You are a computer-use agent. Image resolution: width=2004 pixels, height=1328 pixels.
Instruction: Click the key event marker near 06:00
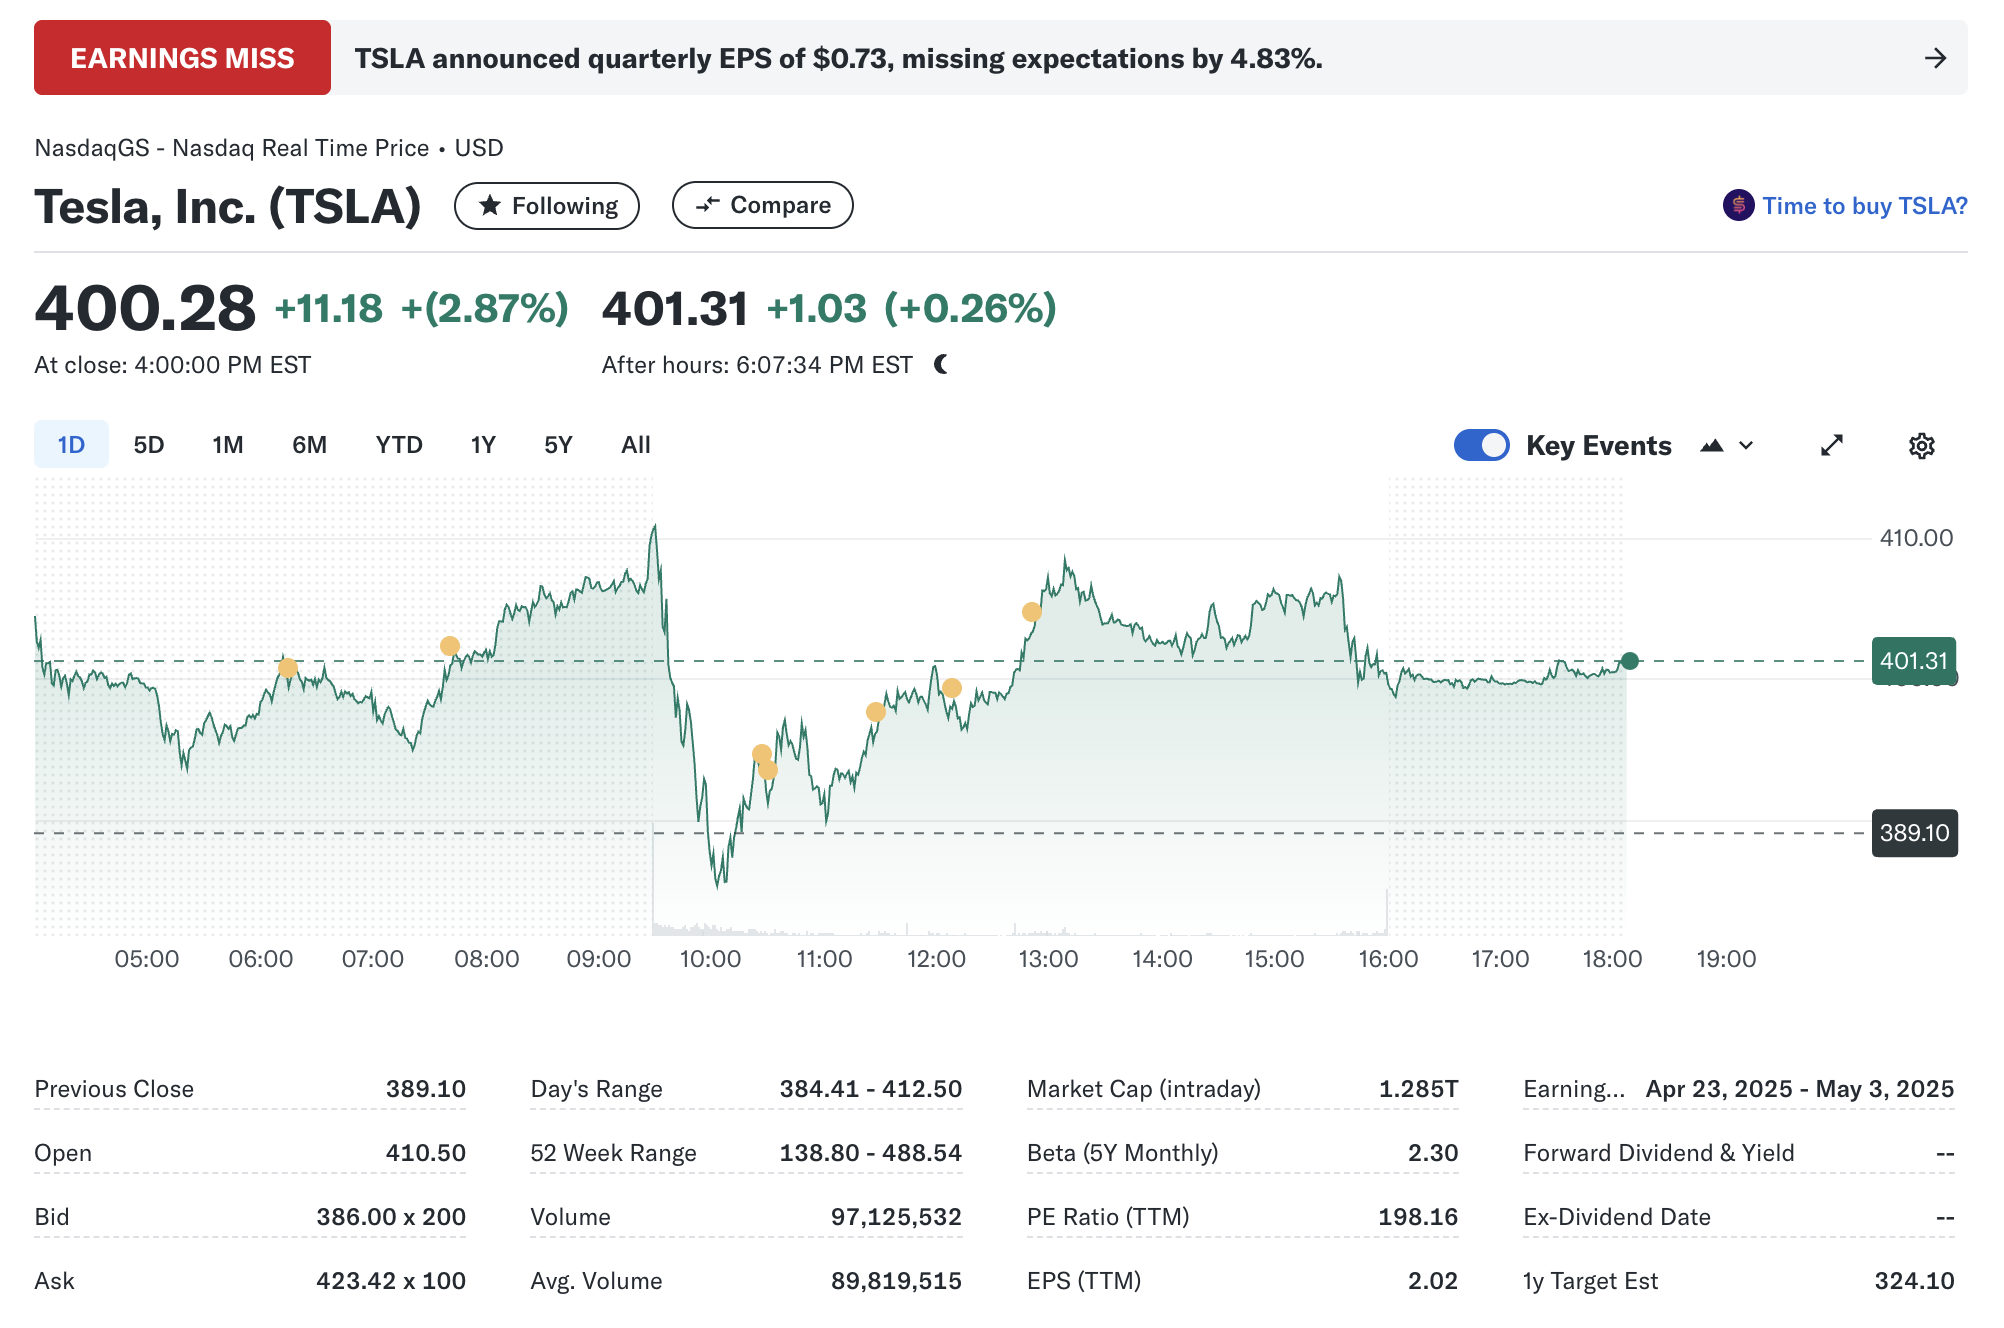(x=288, y=668)
